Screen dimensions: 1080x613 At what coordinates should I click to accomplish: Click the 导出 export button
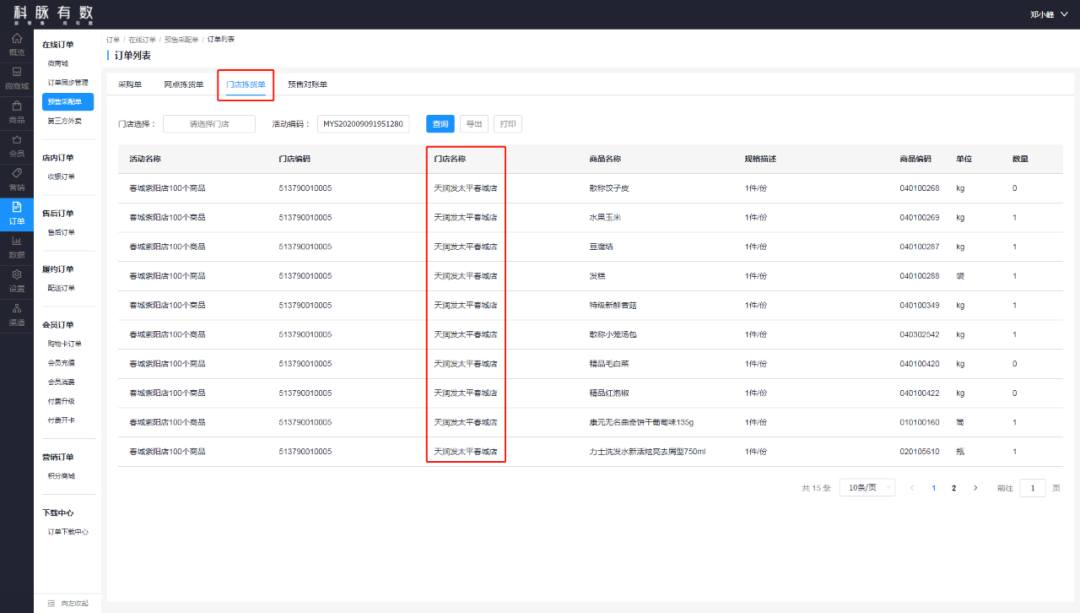pyautogui.click(x=474, y=124)
